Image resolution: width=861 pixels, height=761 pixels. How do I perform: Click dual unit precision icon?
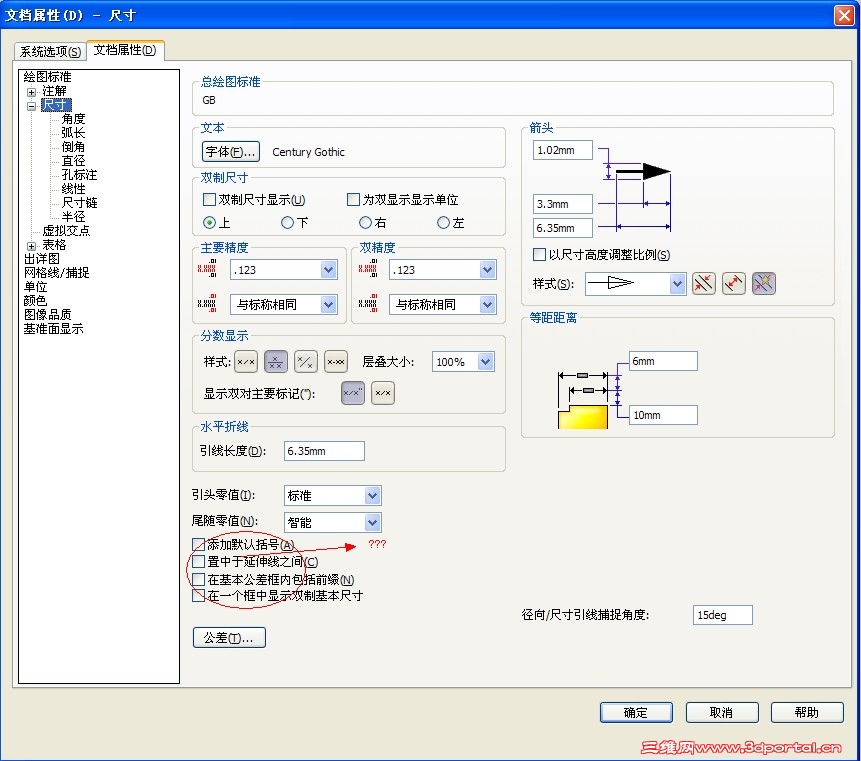coord(368,268)
